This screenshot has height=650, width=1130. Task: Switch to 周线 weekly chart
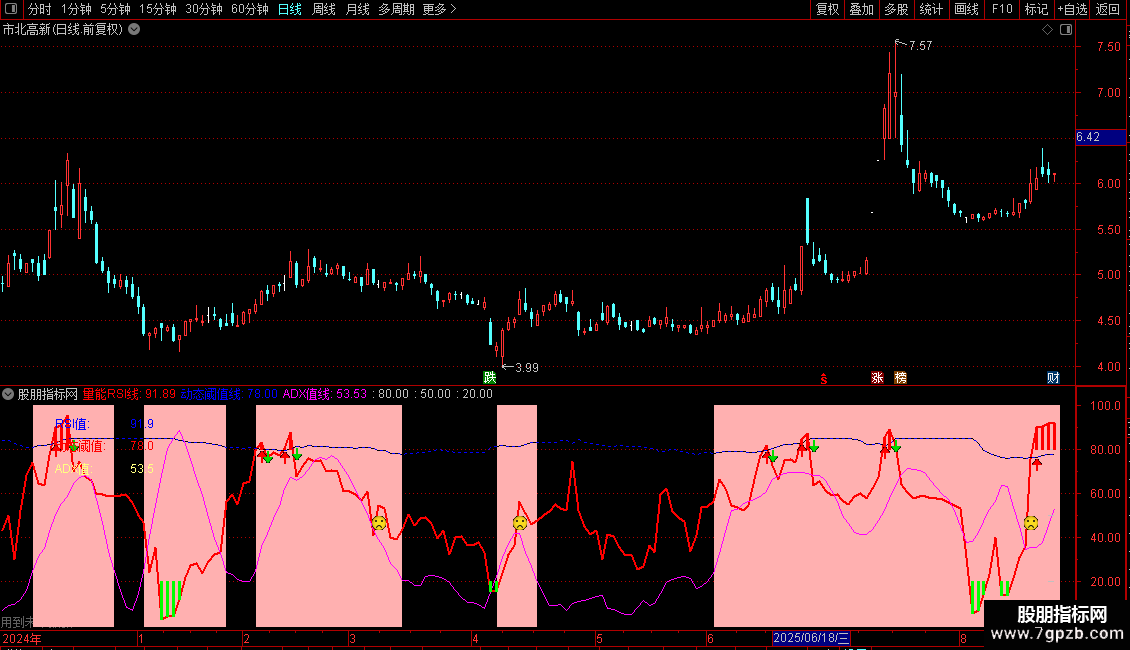(324, 9)
